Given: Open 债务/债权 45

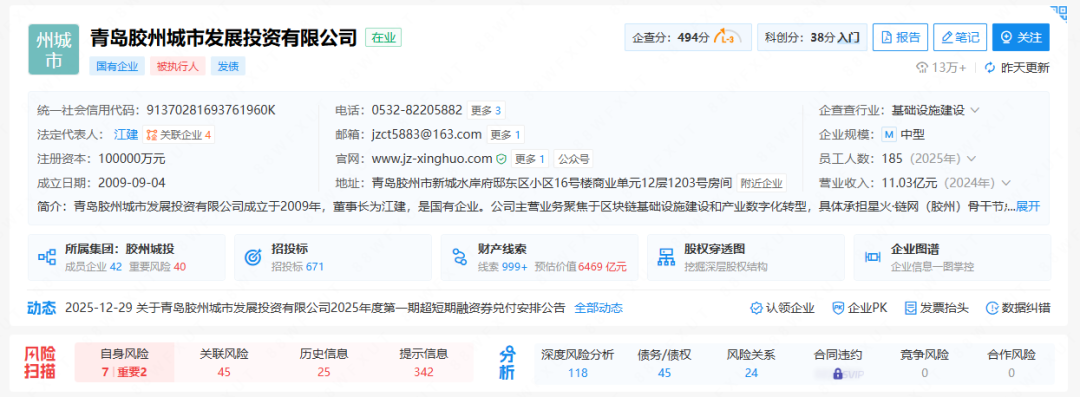Looking at the screenshot, I should [x=665, y=363].
